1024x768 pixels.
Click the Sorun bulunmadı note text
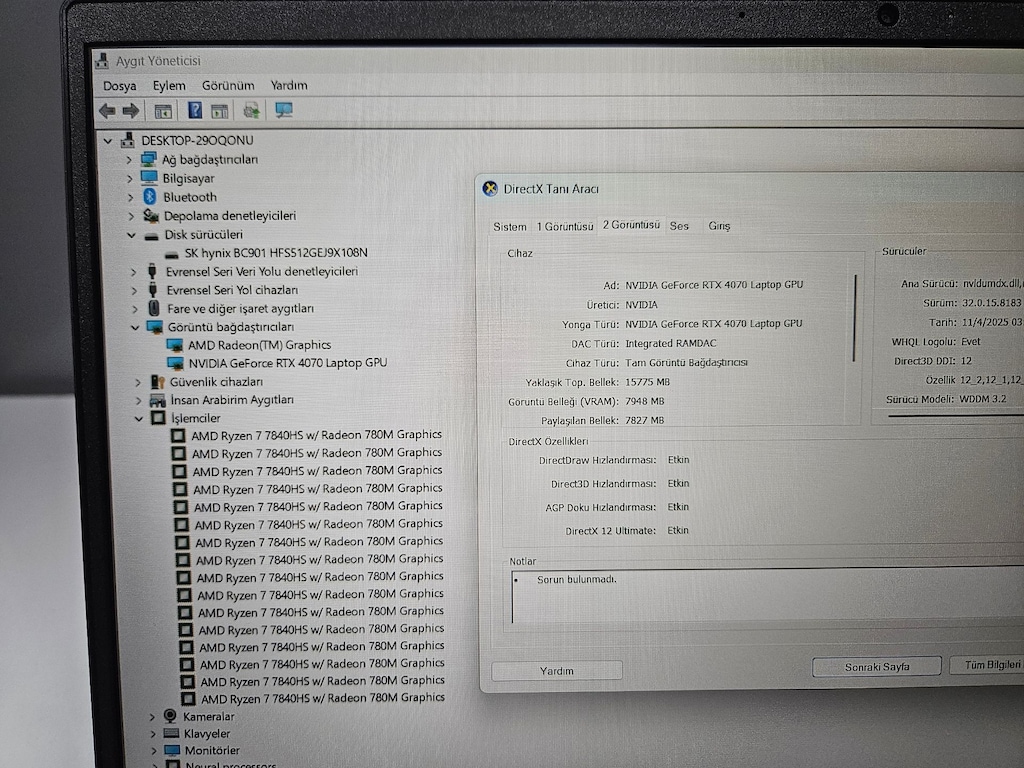click(576, 579)
